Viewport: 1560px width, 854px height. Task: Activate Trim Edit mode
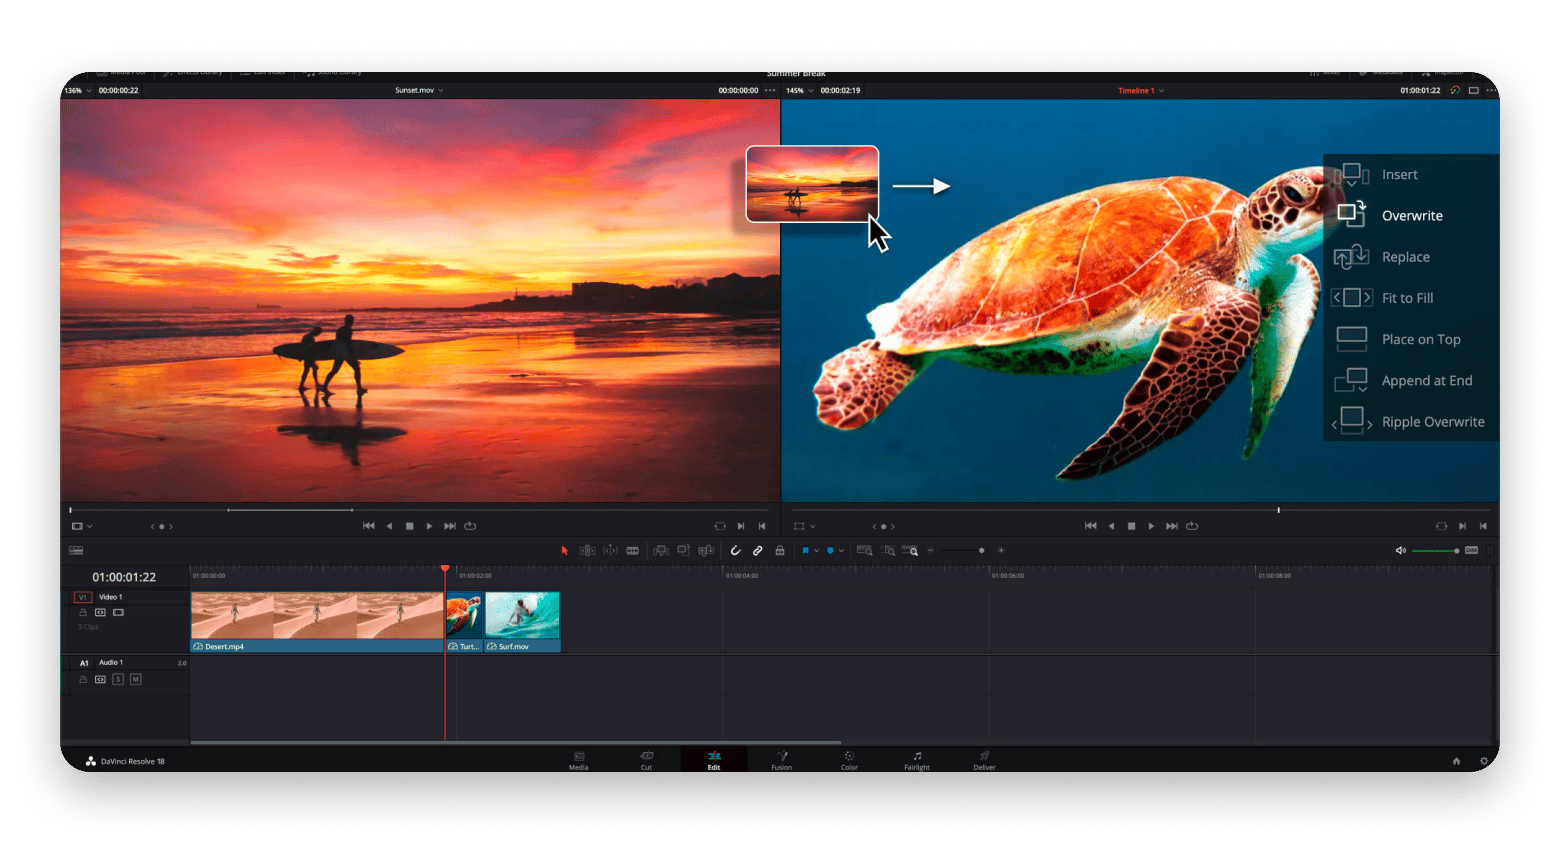[x=586, y=550]
